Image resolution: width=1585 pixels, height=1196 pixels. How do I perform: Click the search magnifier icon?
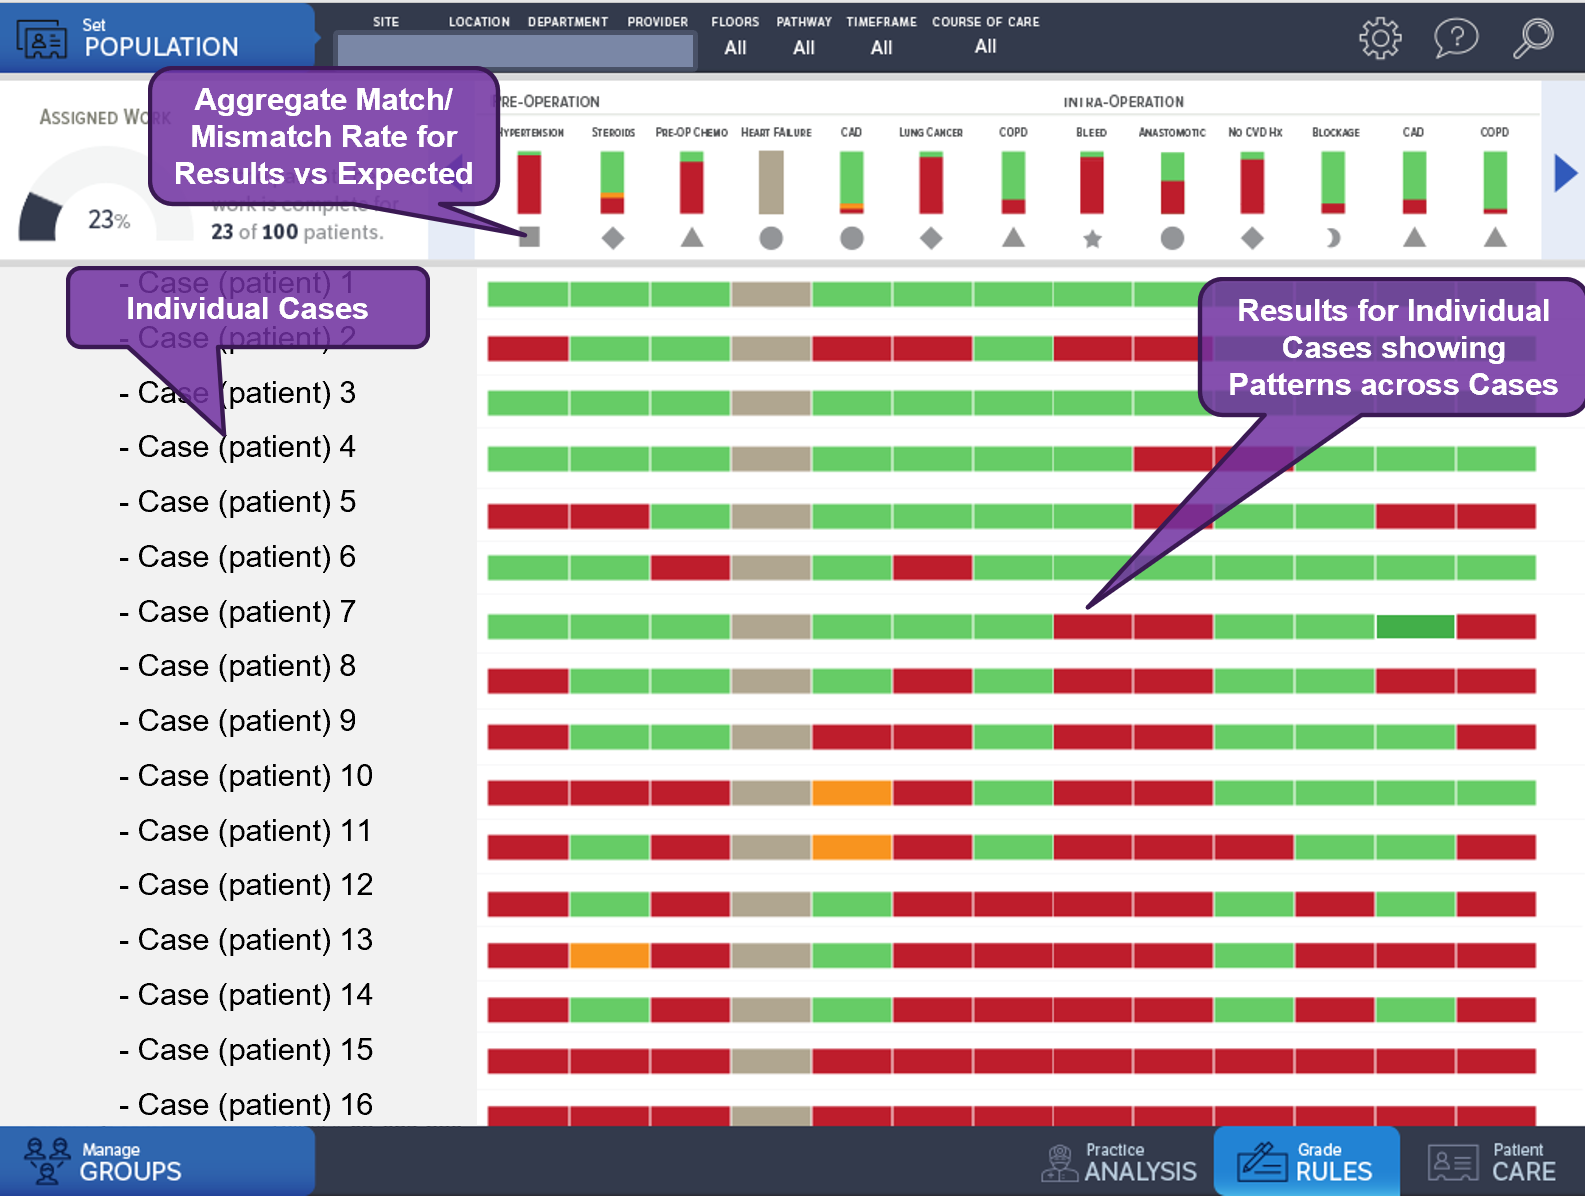click(x=1532, y=38)
